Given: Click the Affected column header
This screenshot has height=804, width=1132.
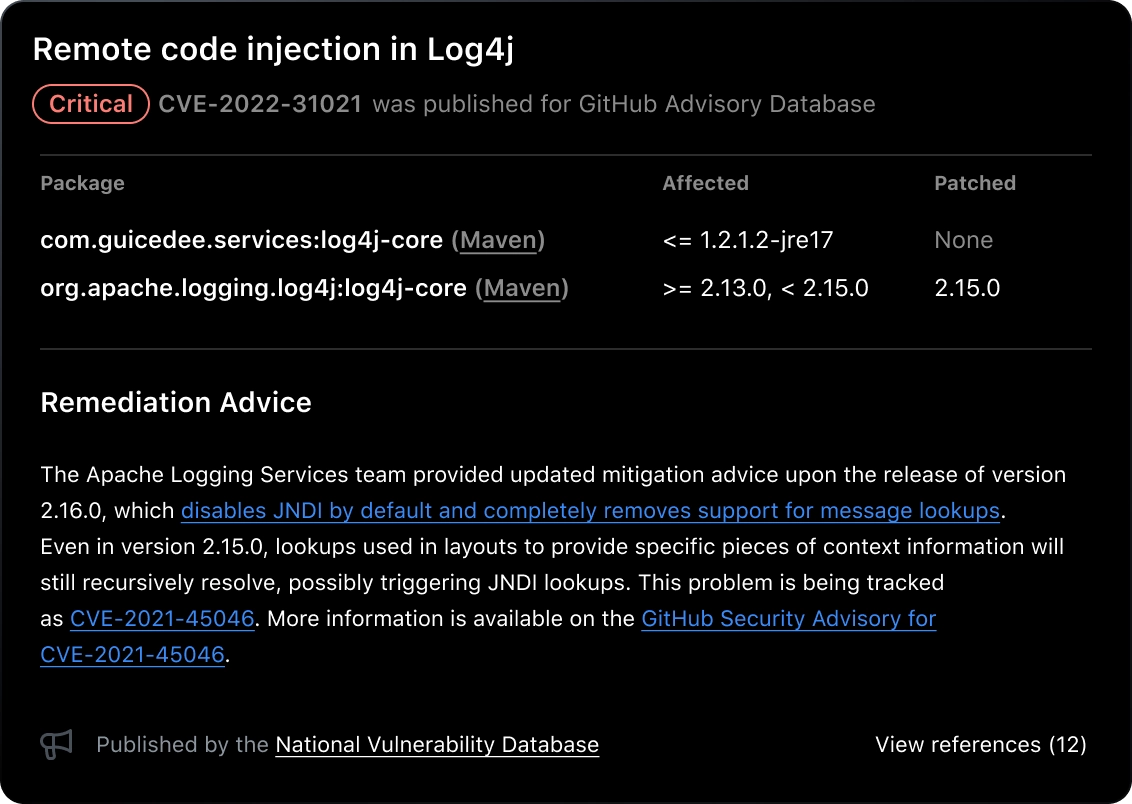Looking at the screenshot, I should pyautogui.click(x=705, y=183).
